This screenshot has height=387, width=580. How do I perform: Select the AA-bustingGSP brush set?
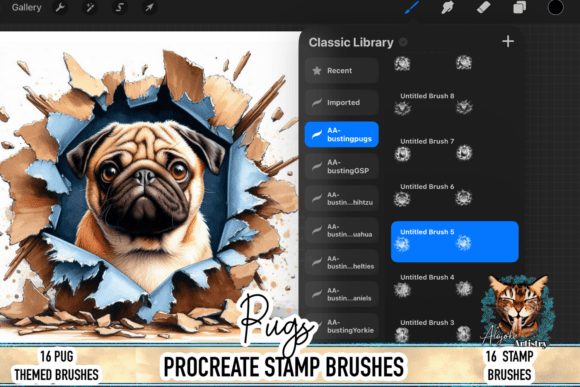(341, 166)
